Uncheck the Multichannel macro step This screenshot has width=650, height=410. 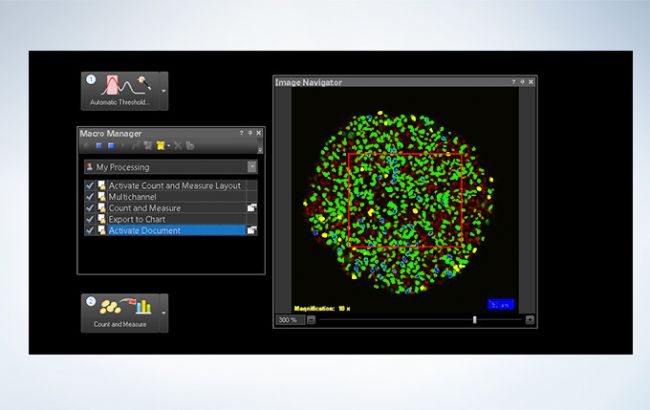[90, 197]
